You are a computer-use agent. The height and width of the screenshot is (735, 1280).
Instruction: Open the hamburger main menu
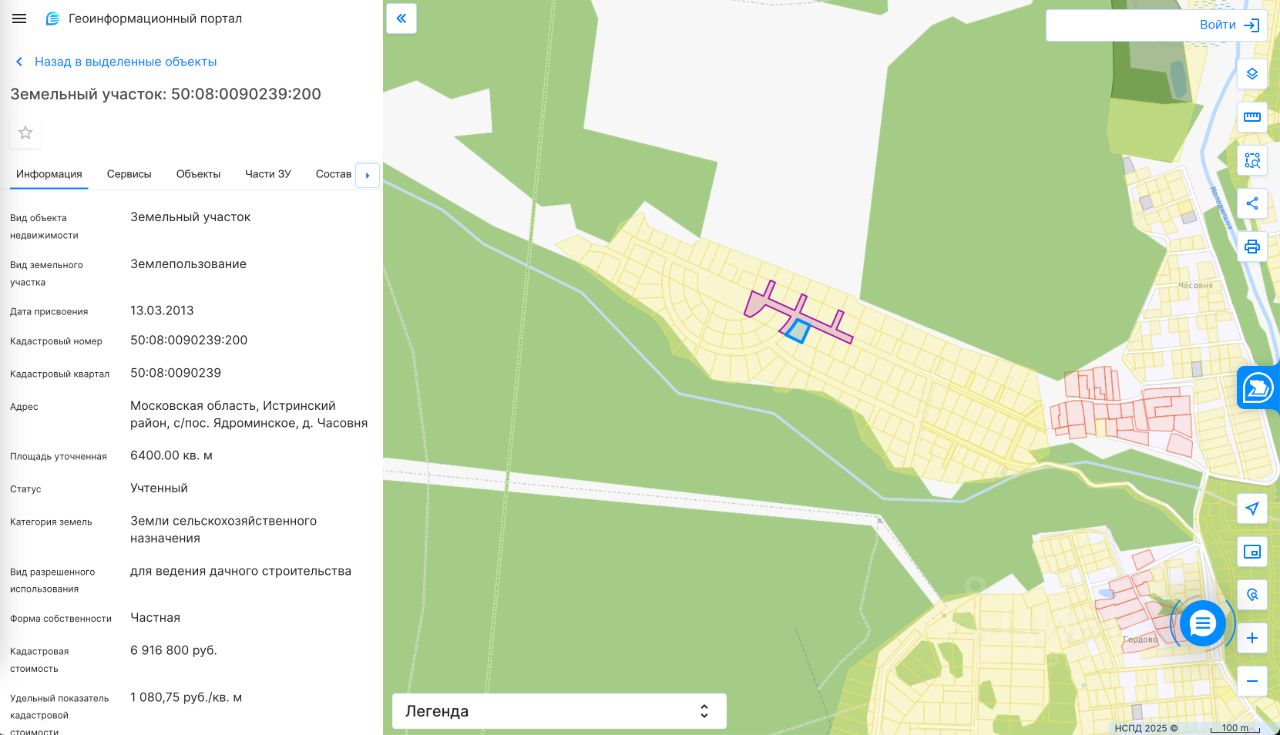coord(19,19)
